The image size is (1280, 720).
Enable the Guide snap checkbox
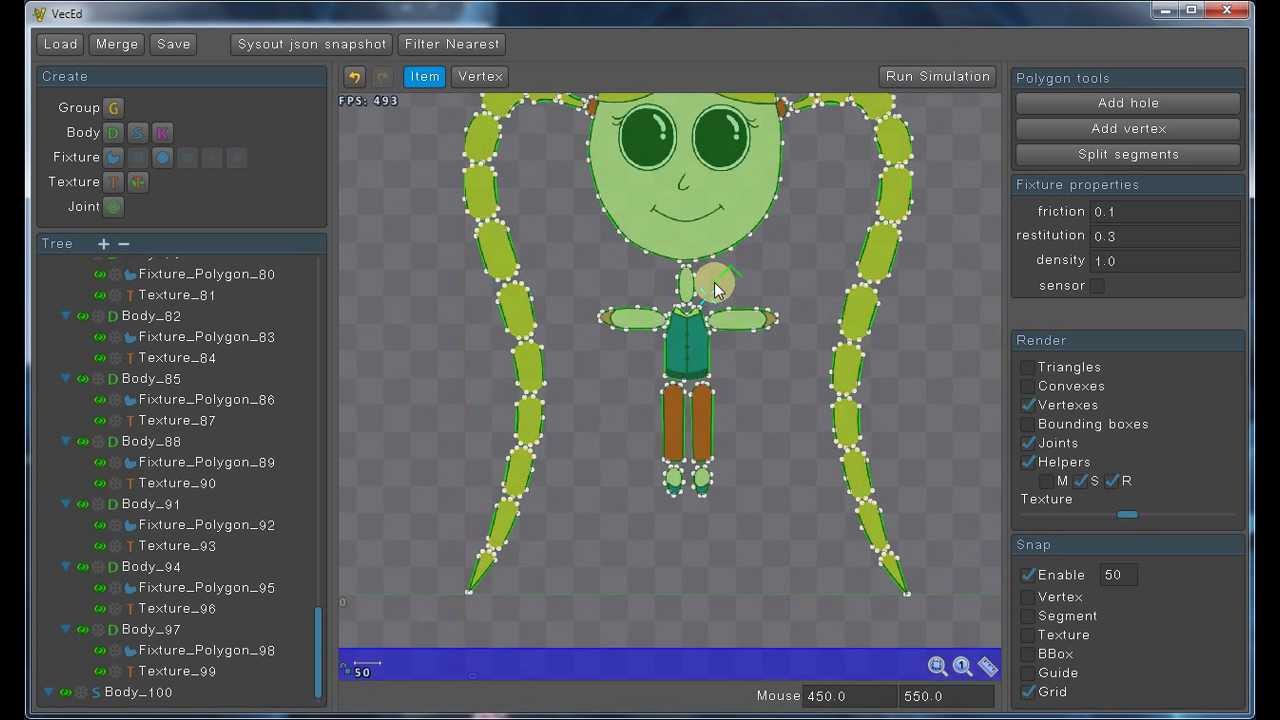[x=1028, y=673]
